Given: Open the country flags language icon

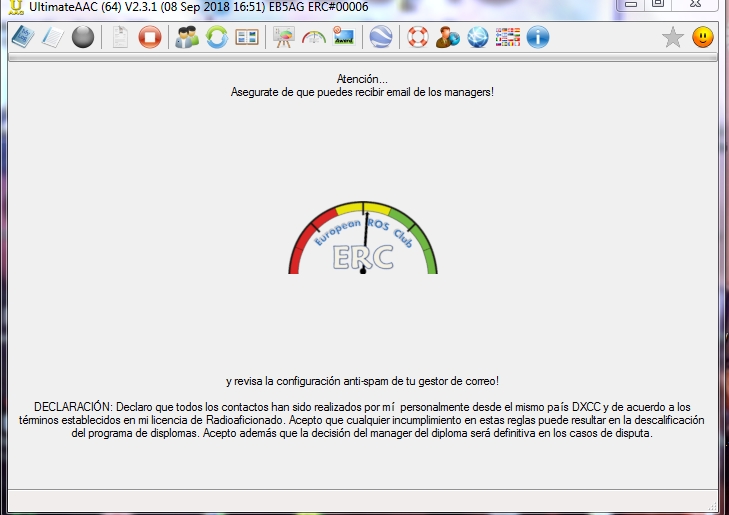Looking at the screenshot, I should click(508, 37).
